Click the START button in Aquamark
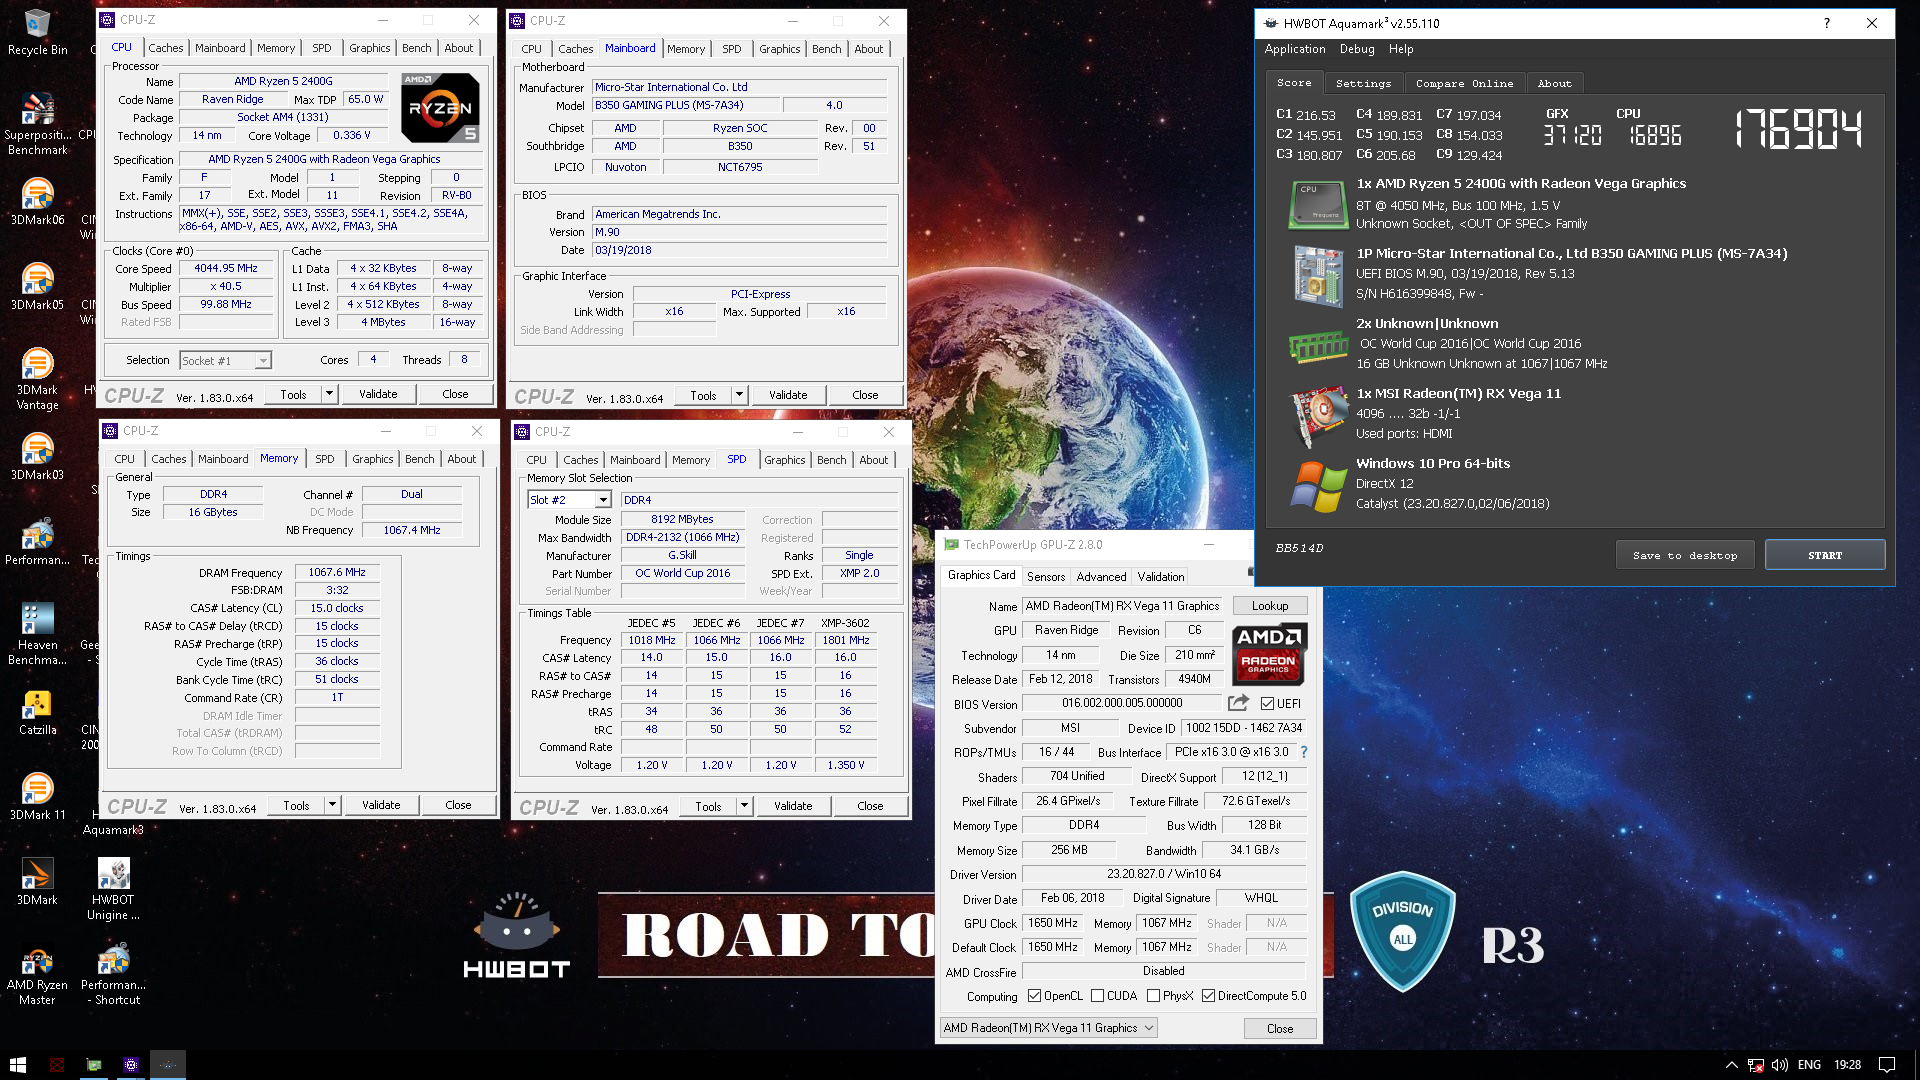Image resolution: width=1920 pixels, height=1080 pixels. pos(1824,555)
